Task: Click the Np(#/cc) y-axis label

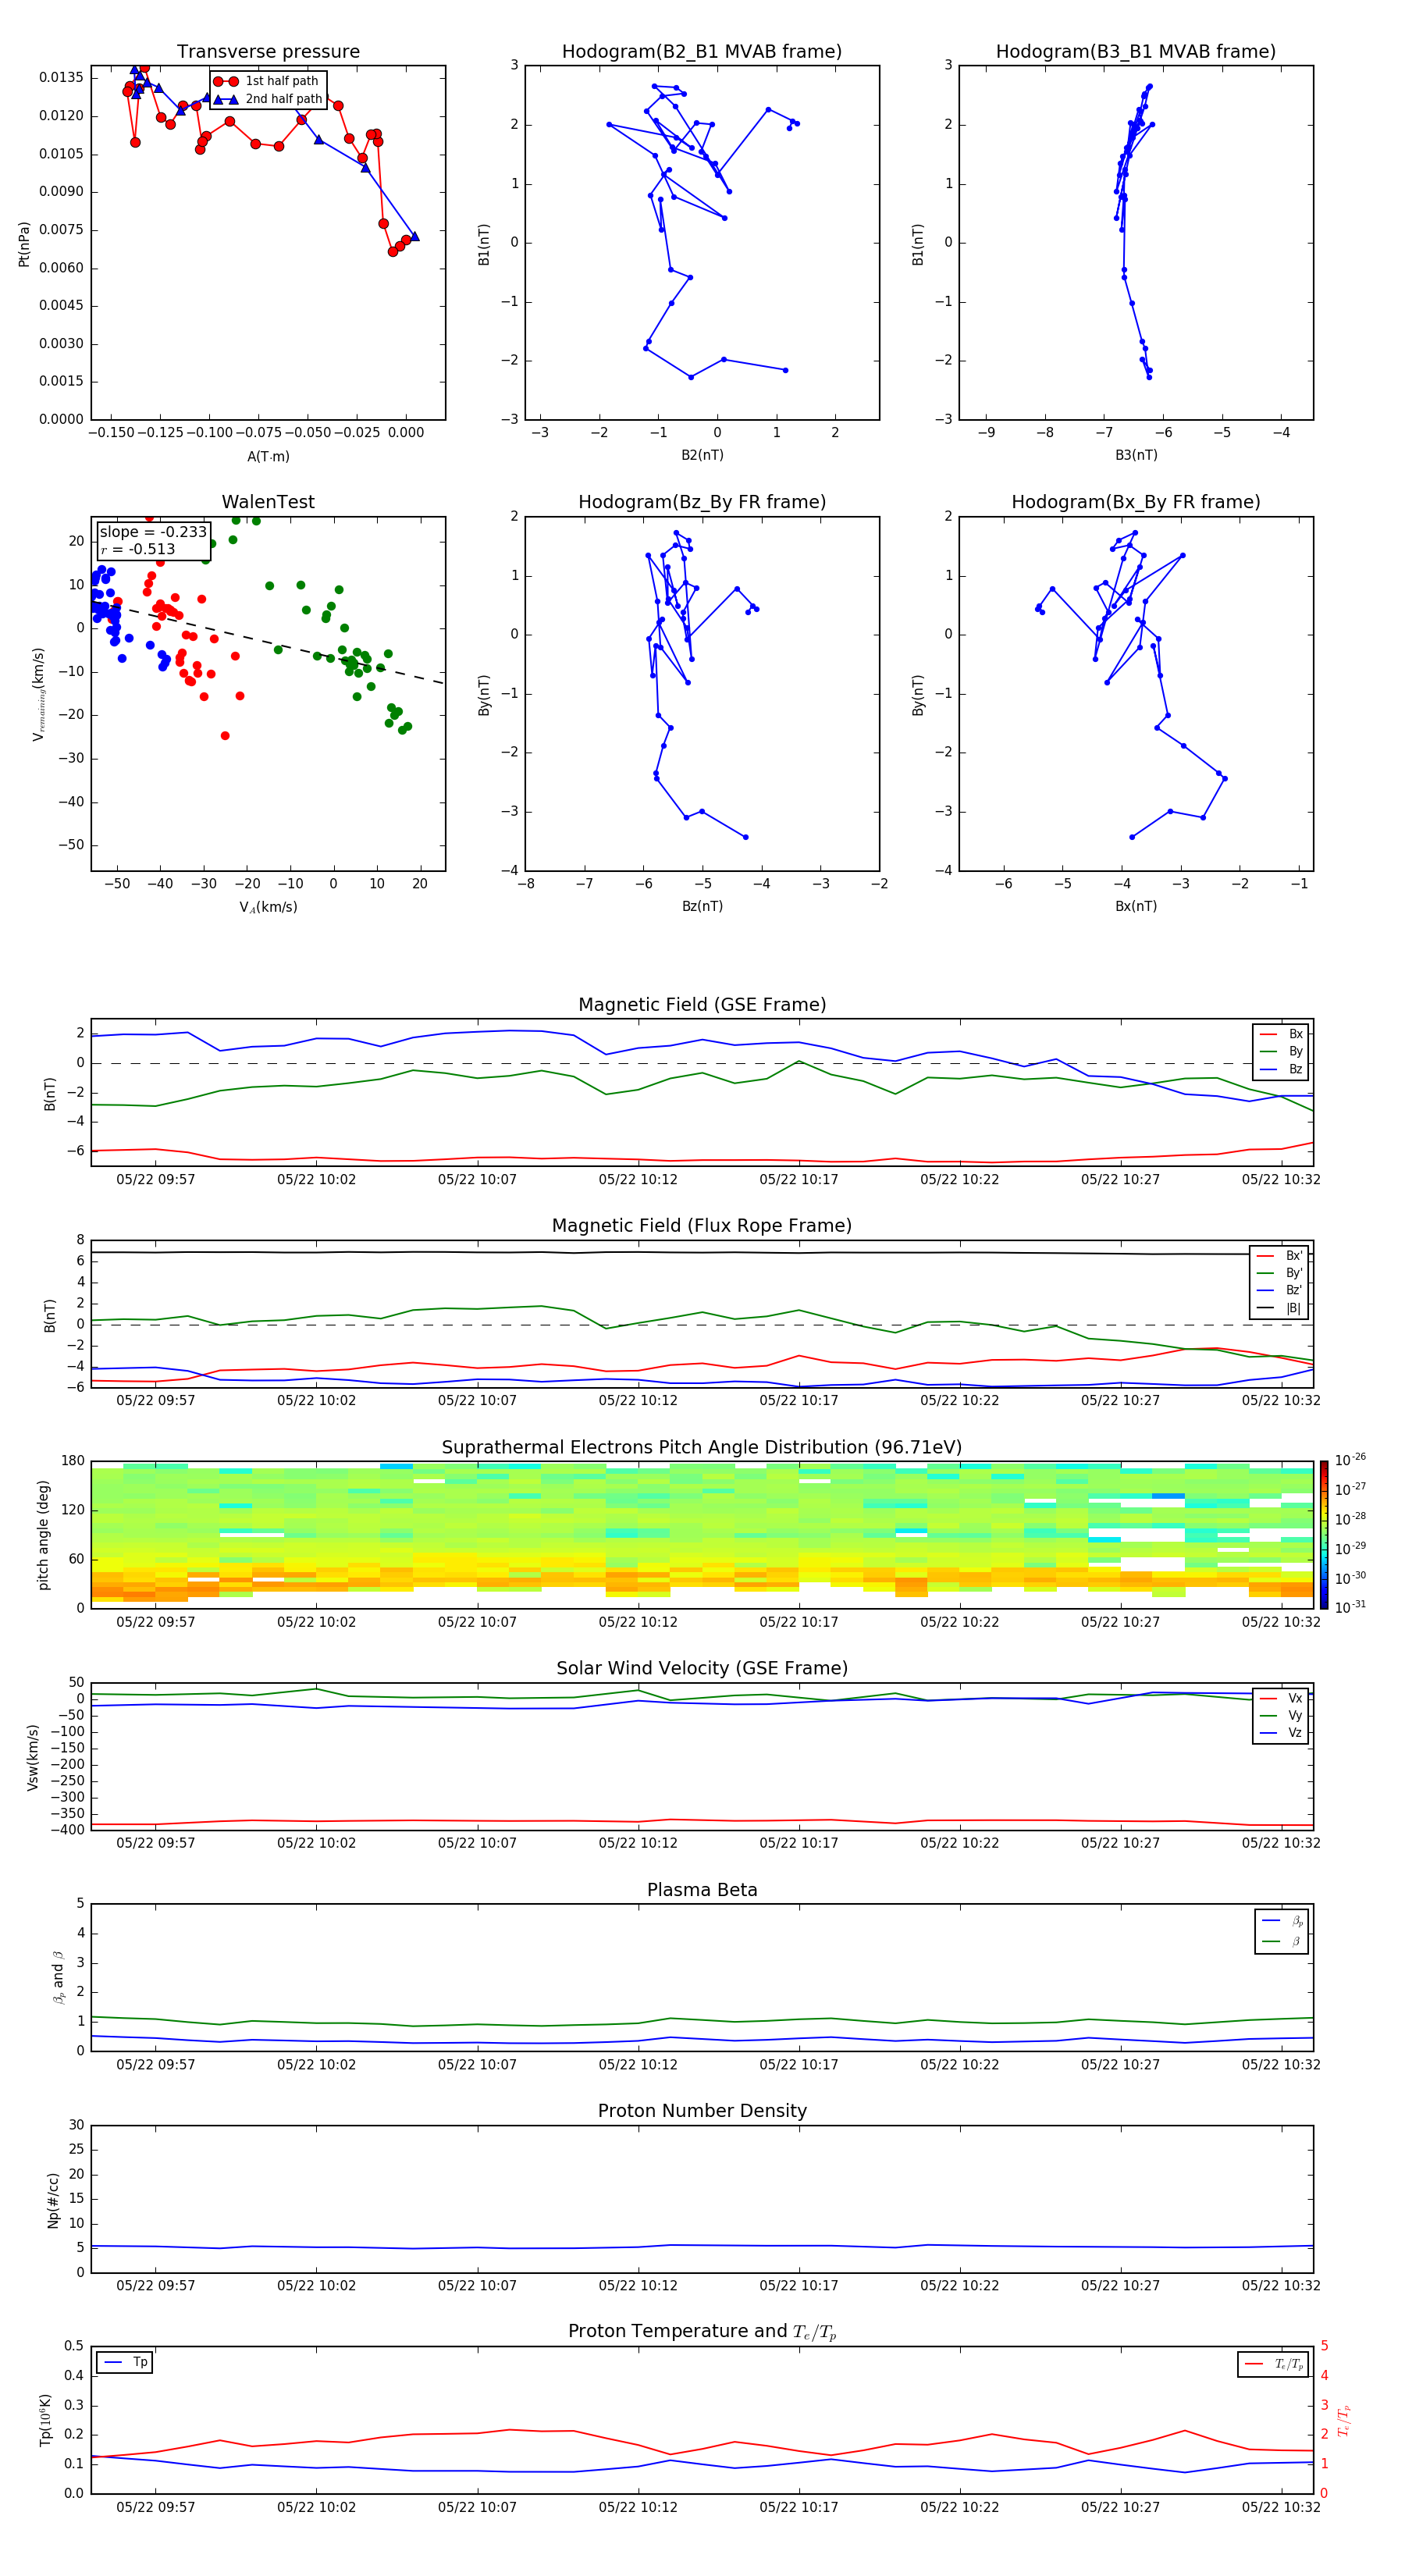Action: 53,2199
